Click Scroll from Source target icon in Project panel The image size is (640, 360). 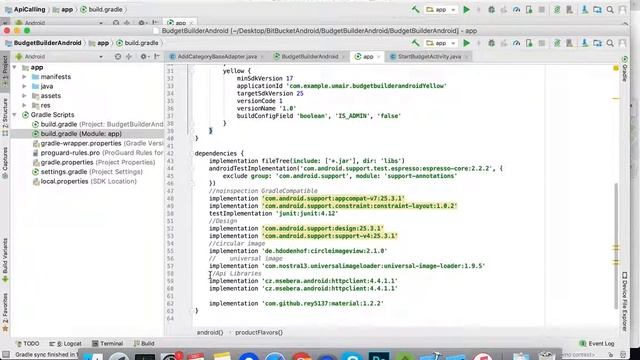click(x=118, y=56)
